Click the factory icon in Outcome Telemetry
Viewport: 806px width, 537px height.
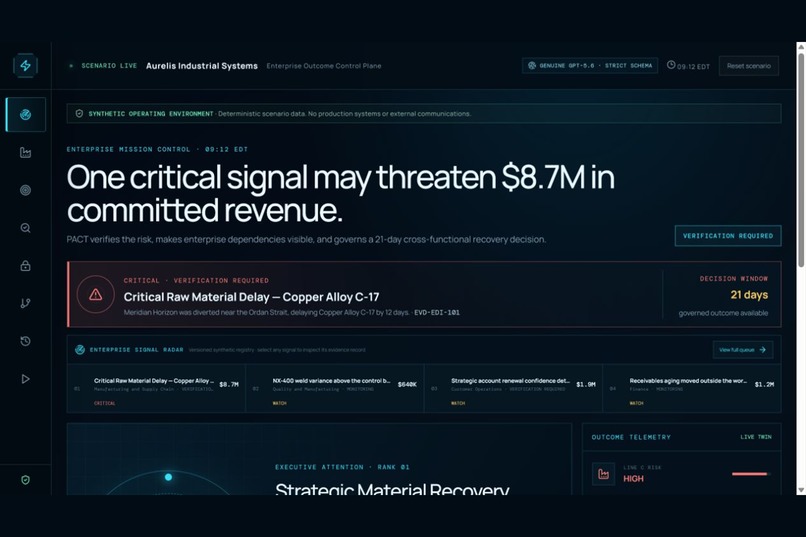603,474
